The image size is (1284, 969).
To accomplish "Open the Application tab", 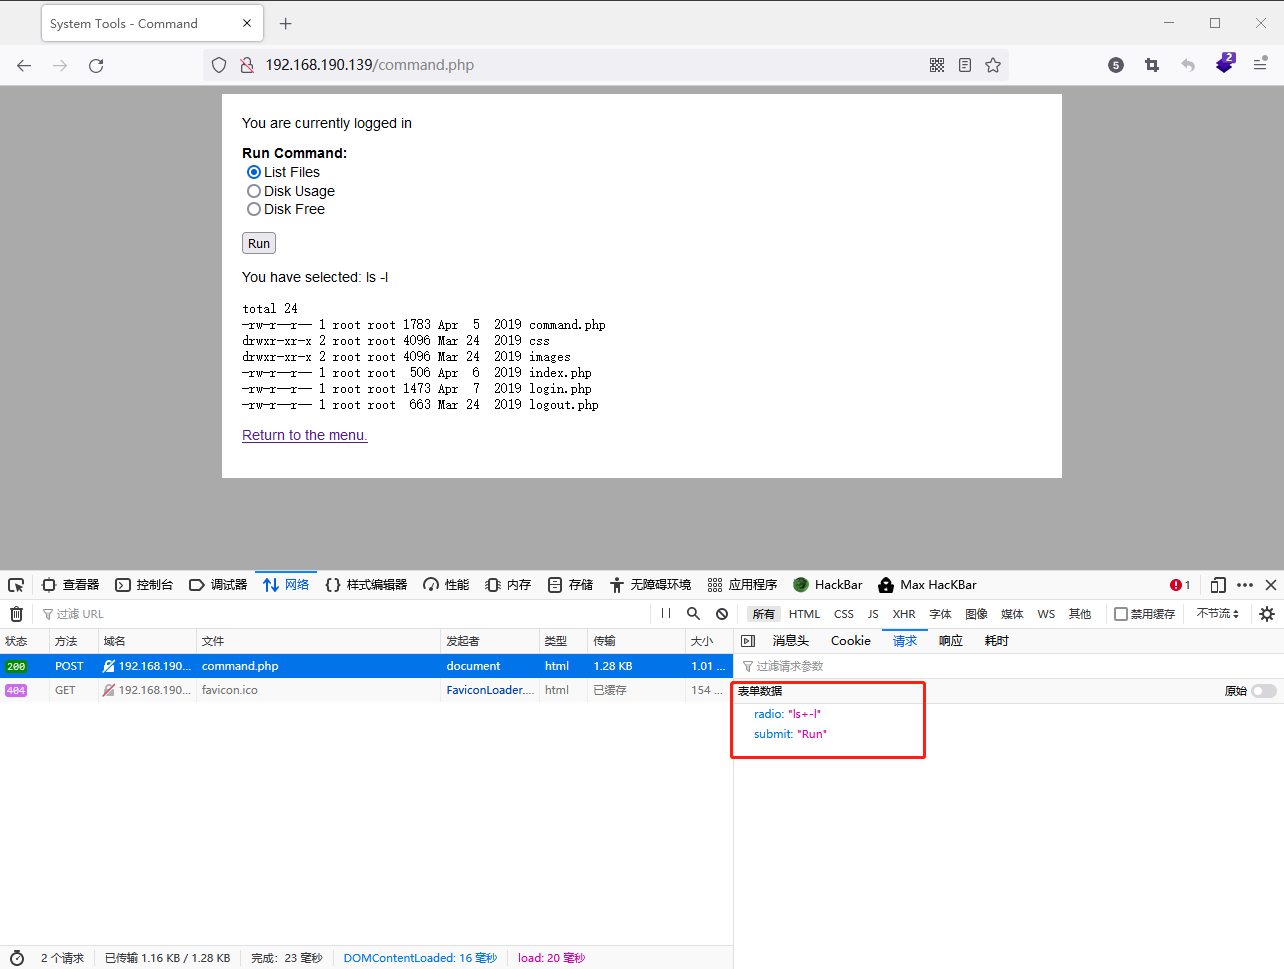I will 742,585.
